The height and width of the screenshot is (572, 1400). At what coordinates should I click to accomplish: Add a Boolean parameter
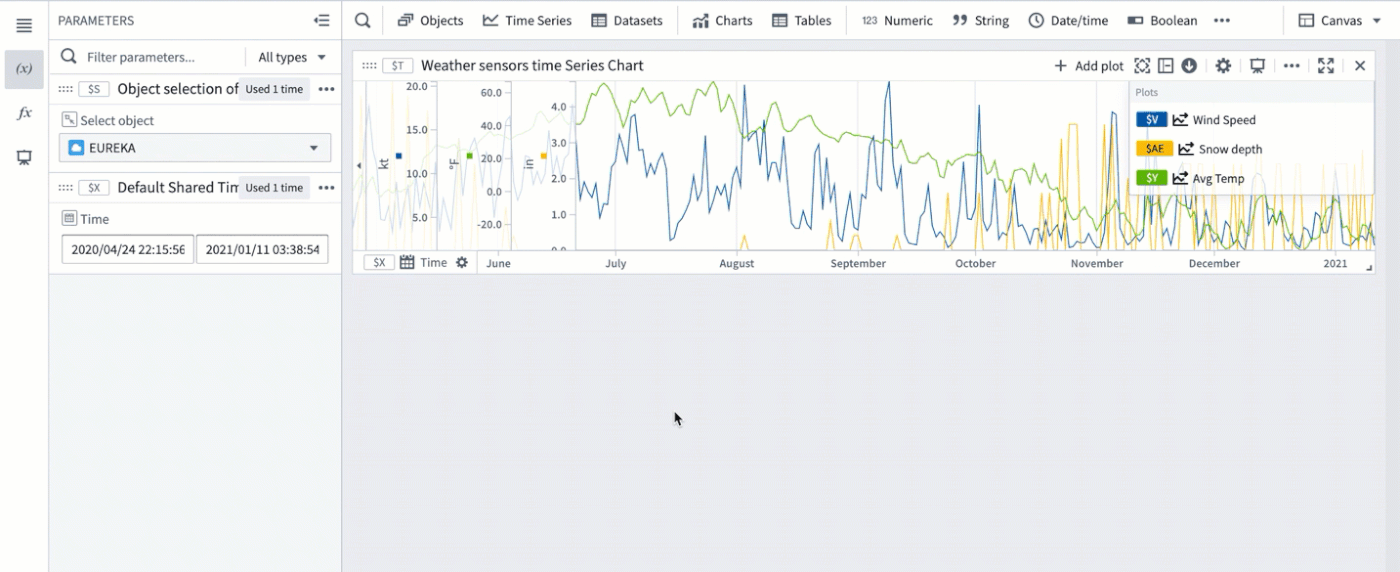[1162, 20]
